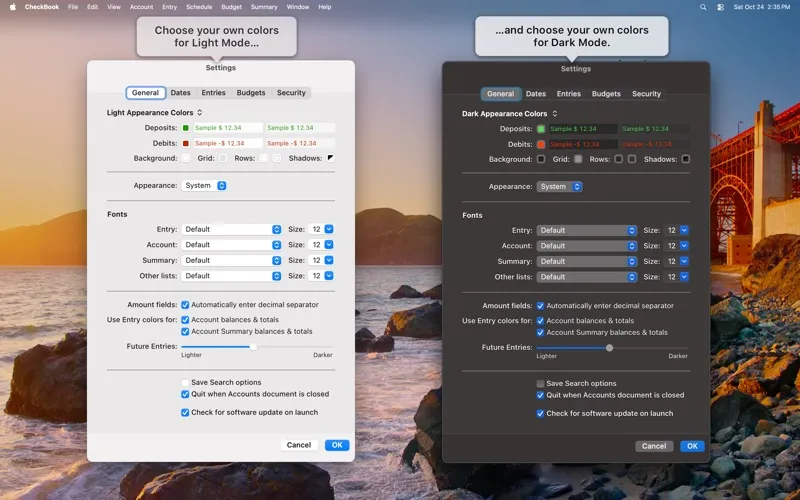Switch to Budgets tab in dark Settings
Viewport: 800px width, 500px height.
(606, 94)
